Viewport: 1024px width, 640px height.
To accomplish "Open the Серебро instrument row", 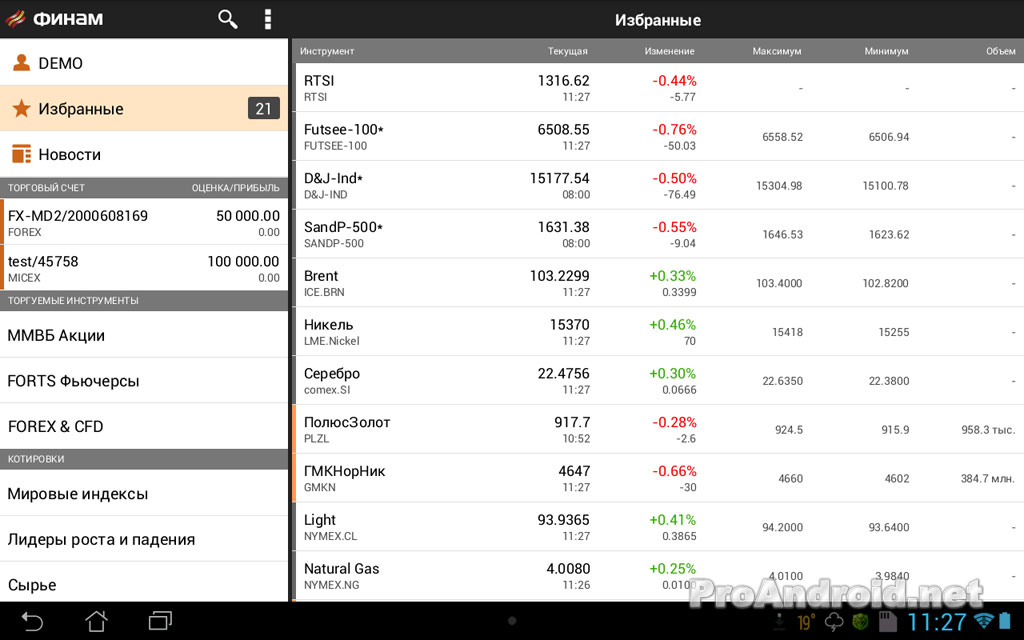I will tap(658, 381).
